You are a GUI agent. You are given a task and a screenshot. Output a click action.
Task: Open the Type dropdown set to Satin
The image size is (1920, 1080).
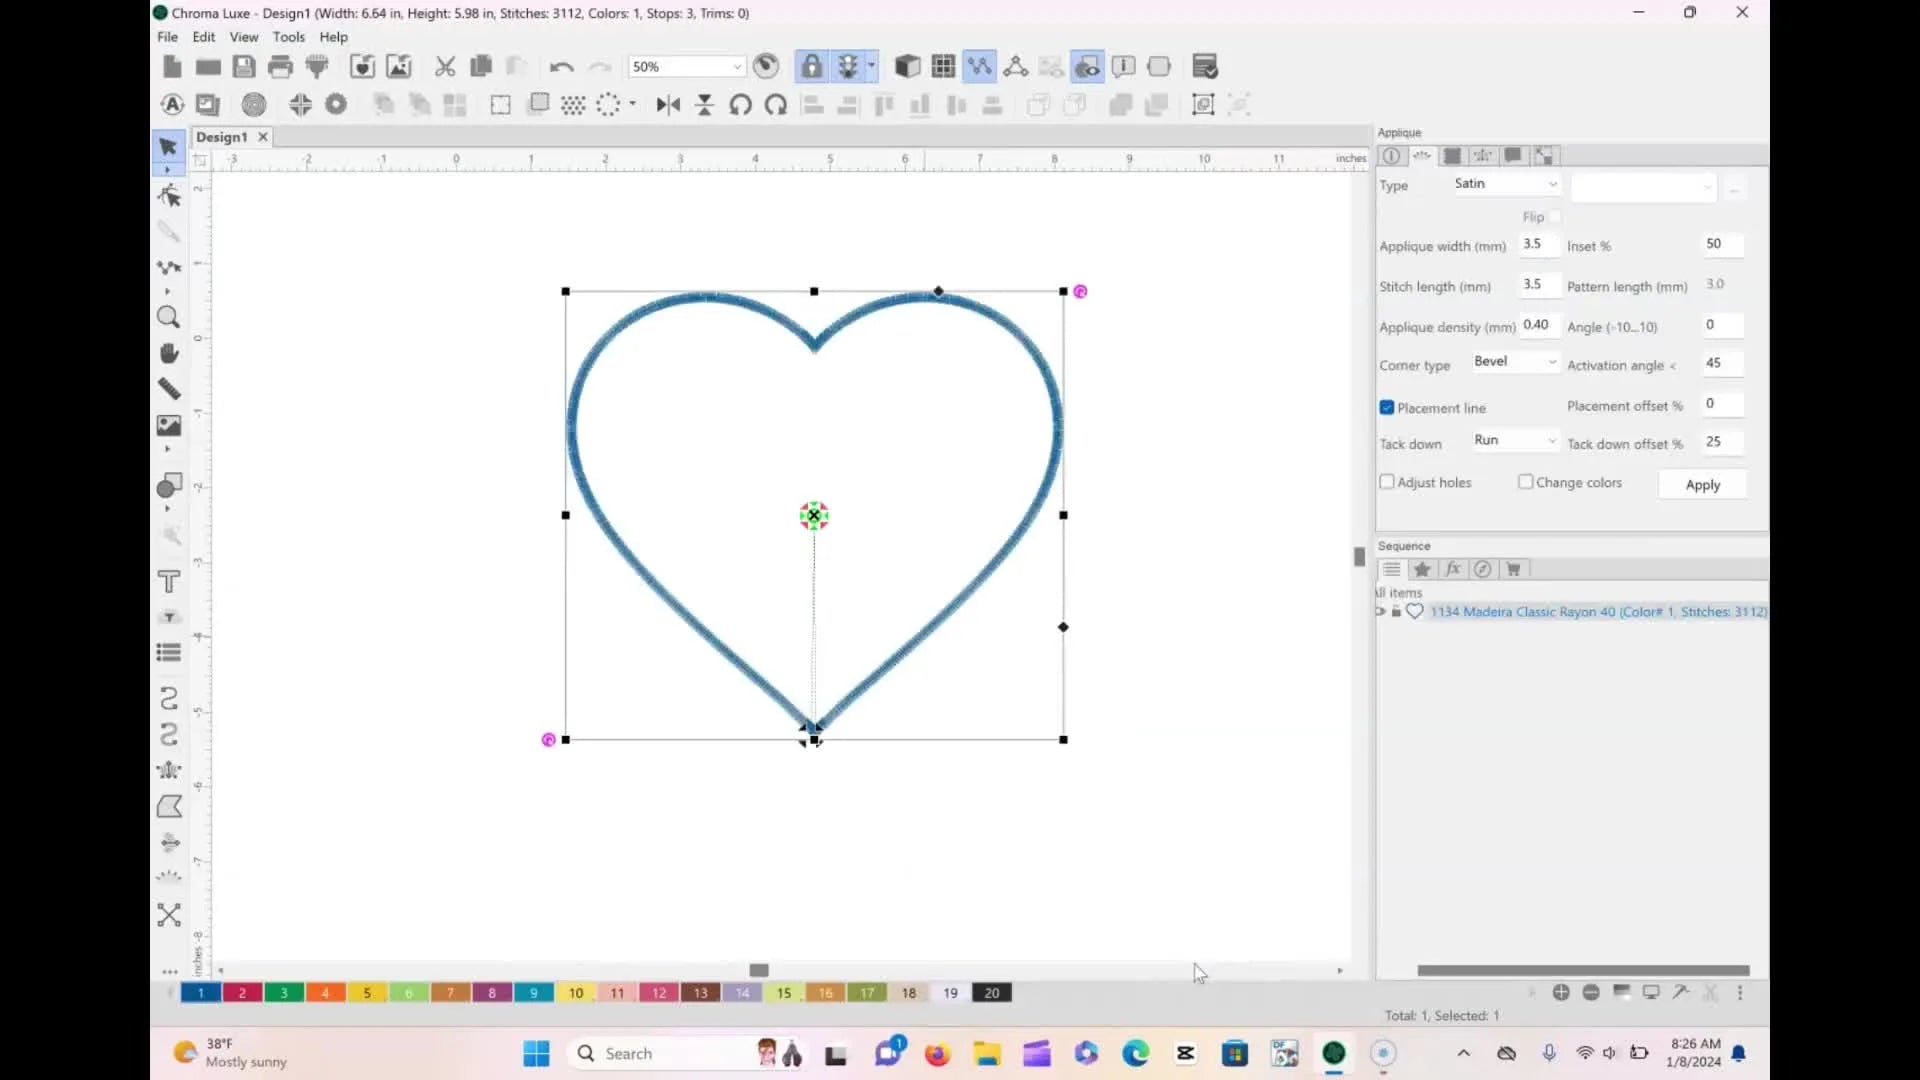(1505, 184)
